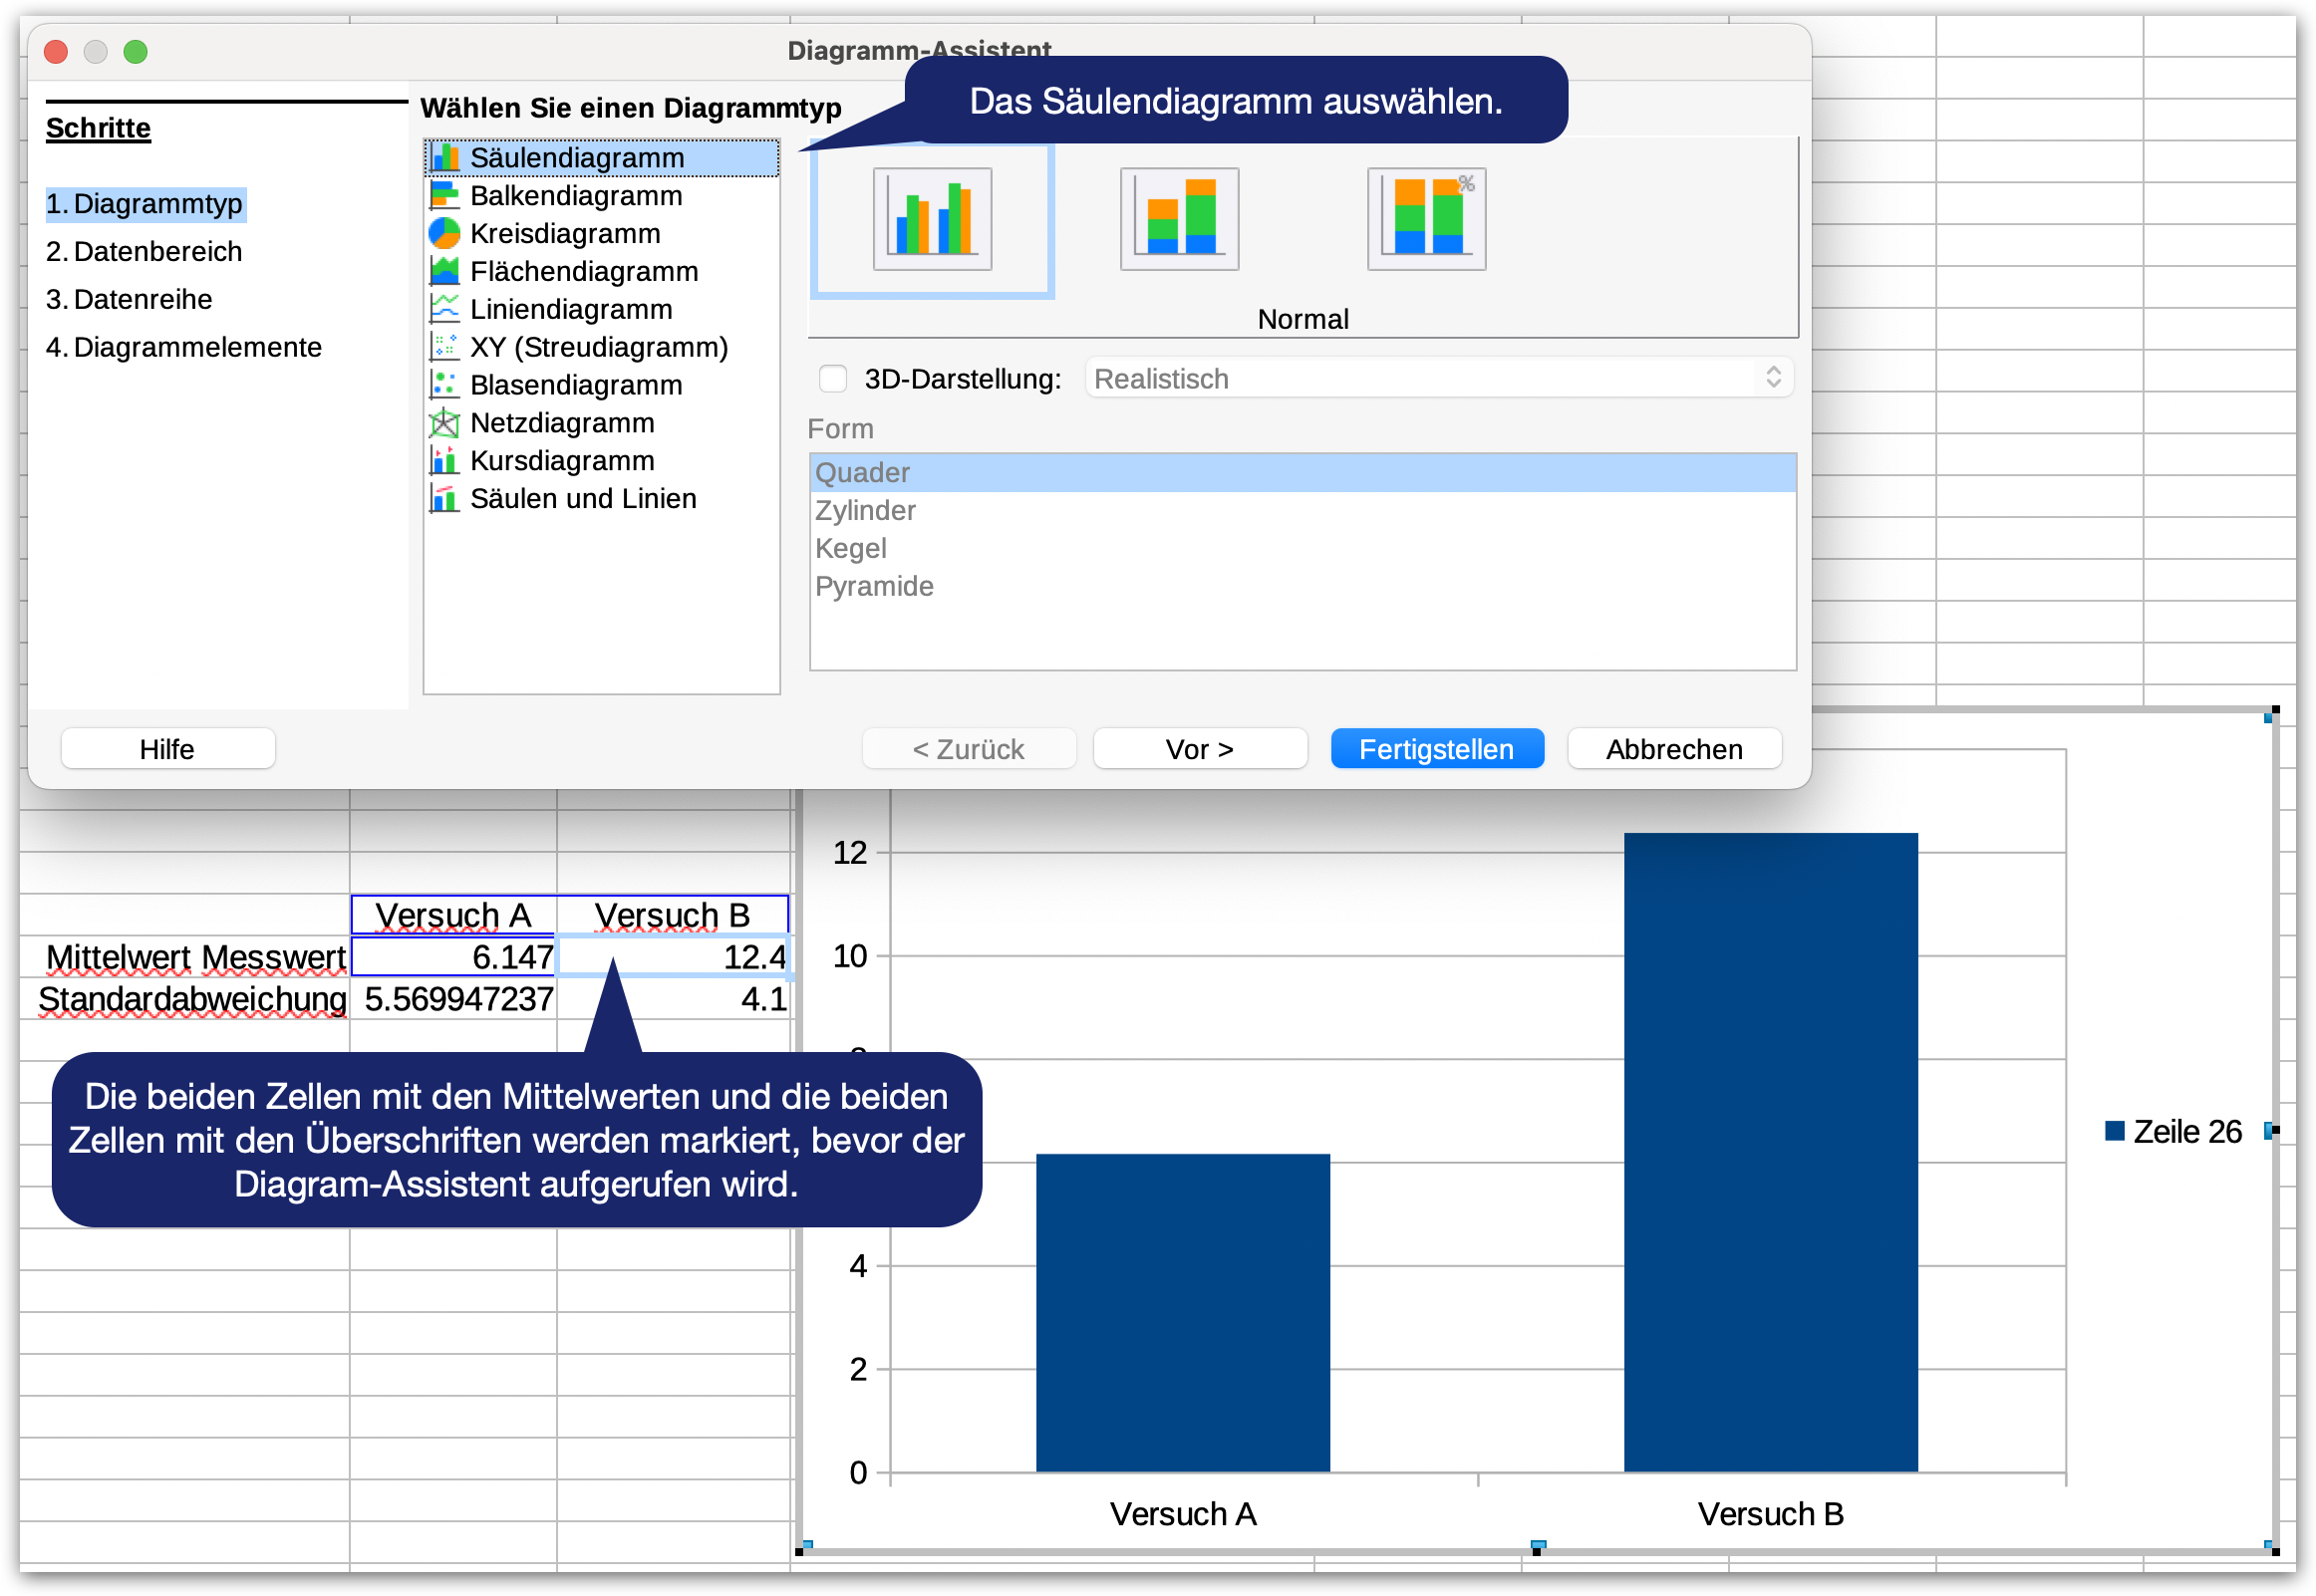Screen dimensions: 2316x1596
Task: Choose the Liniendiagramm icon entry
Action: pyautogui.click(x=444, y=309)
